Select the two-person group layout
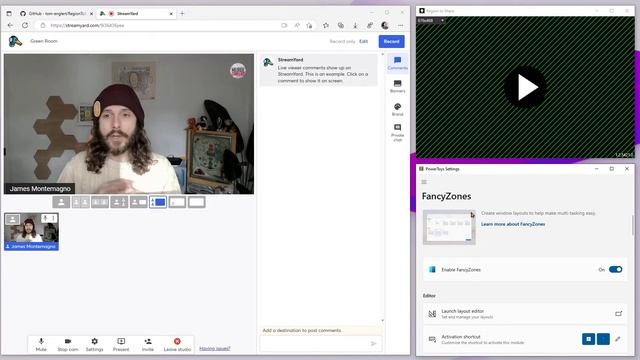Image resolution: width=640 pixels, height=360 pixels. [100, 202]
